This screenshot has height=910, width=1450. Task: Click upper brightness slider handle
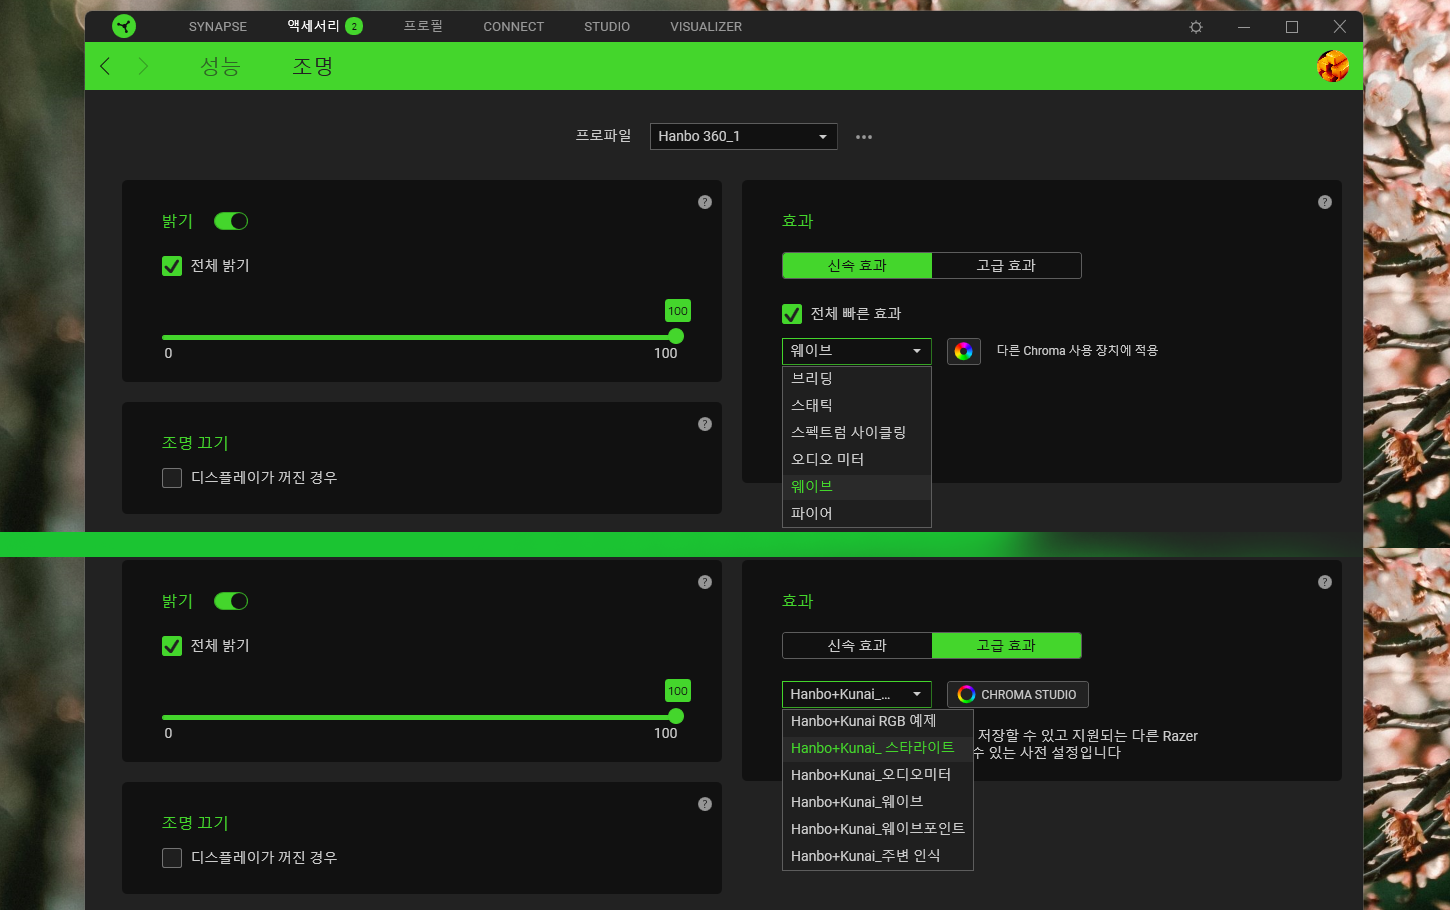point(676,337)
